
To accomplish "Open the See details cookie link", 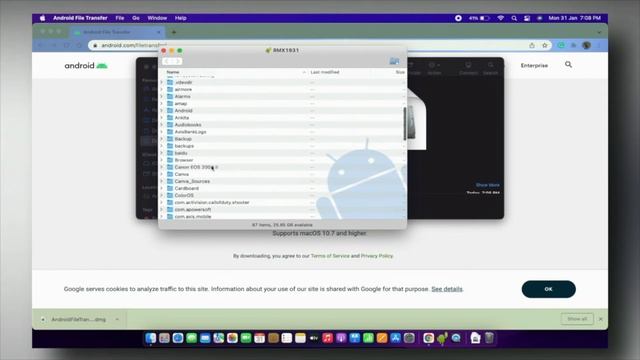I will tap(447, 289).
